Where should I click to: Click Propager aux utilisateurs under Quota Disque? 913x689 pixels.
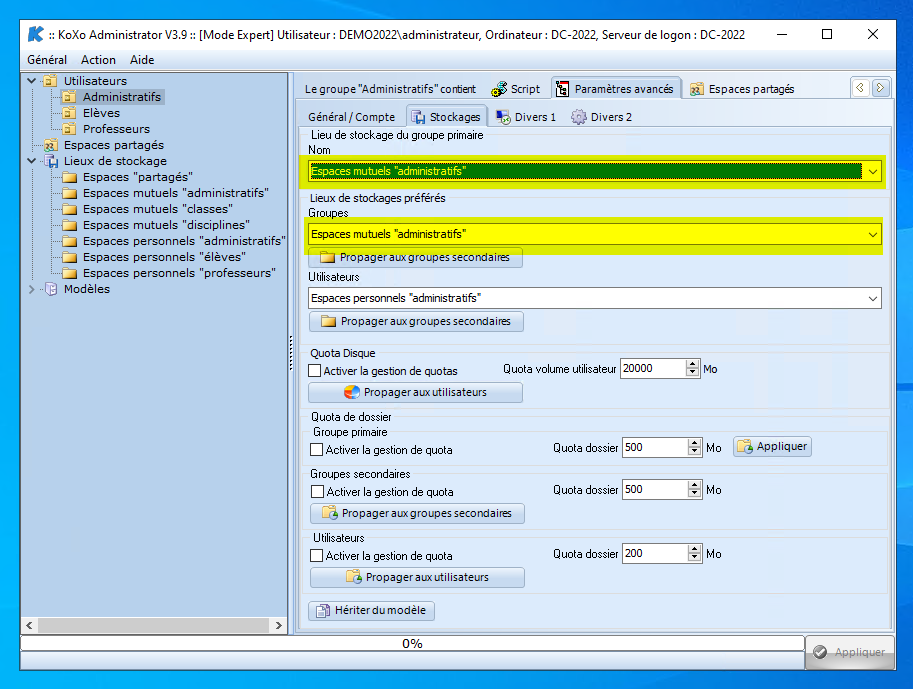415,392
